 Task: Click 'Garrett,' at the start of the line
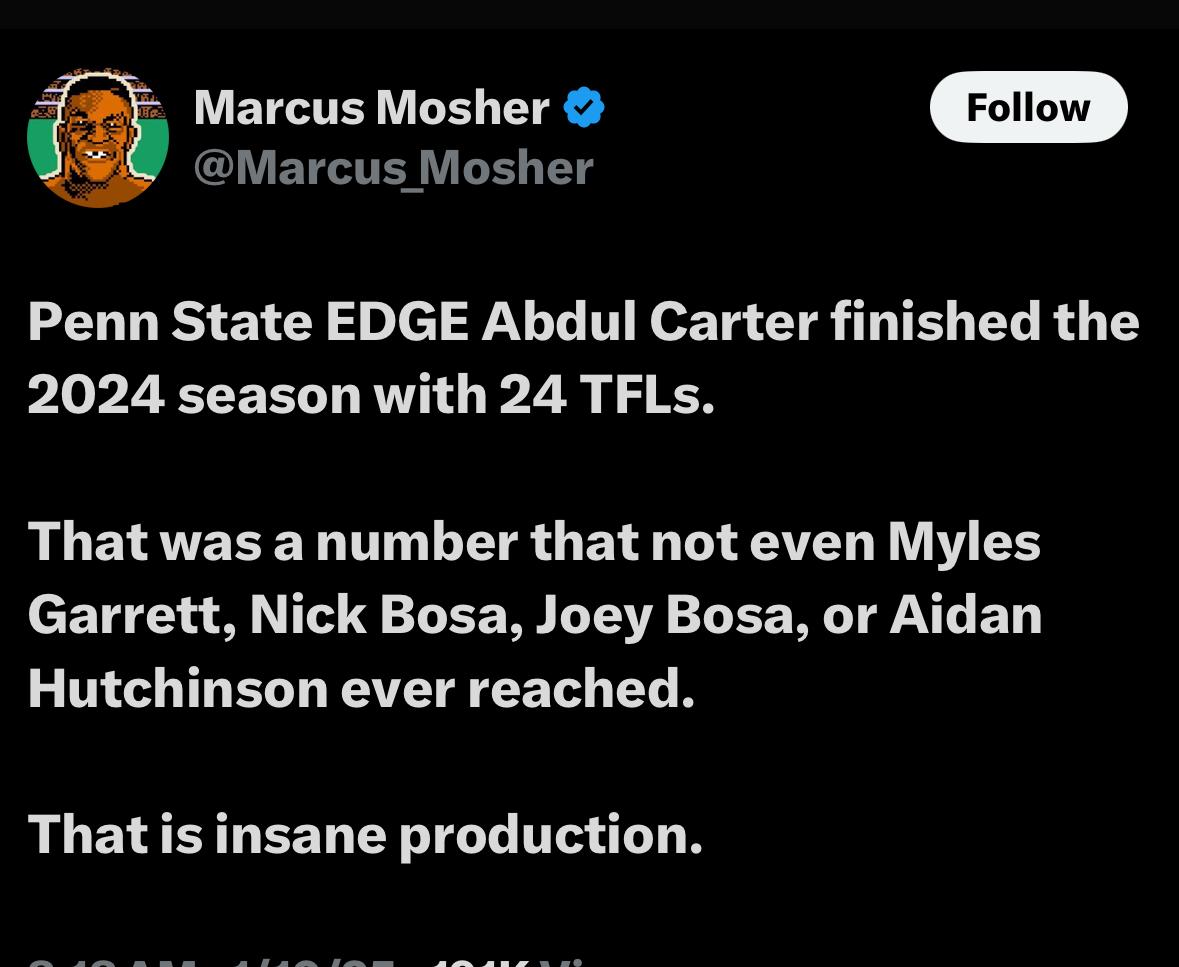(132, 615)
